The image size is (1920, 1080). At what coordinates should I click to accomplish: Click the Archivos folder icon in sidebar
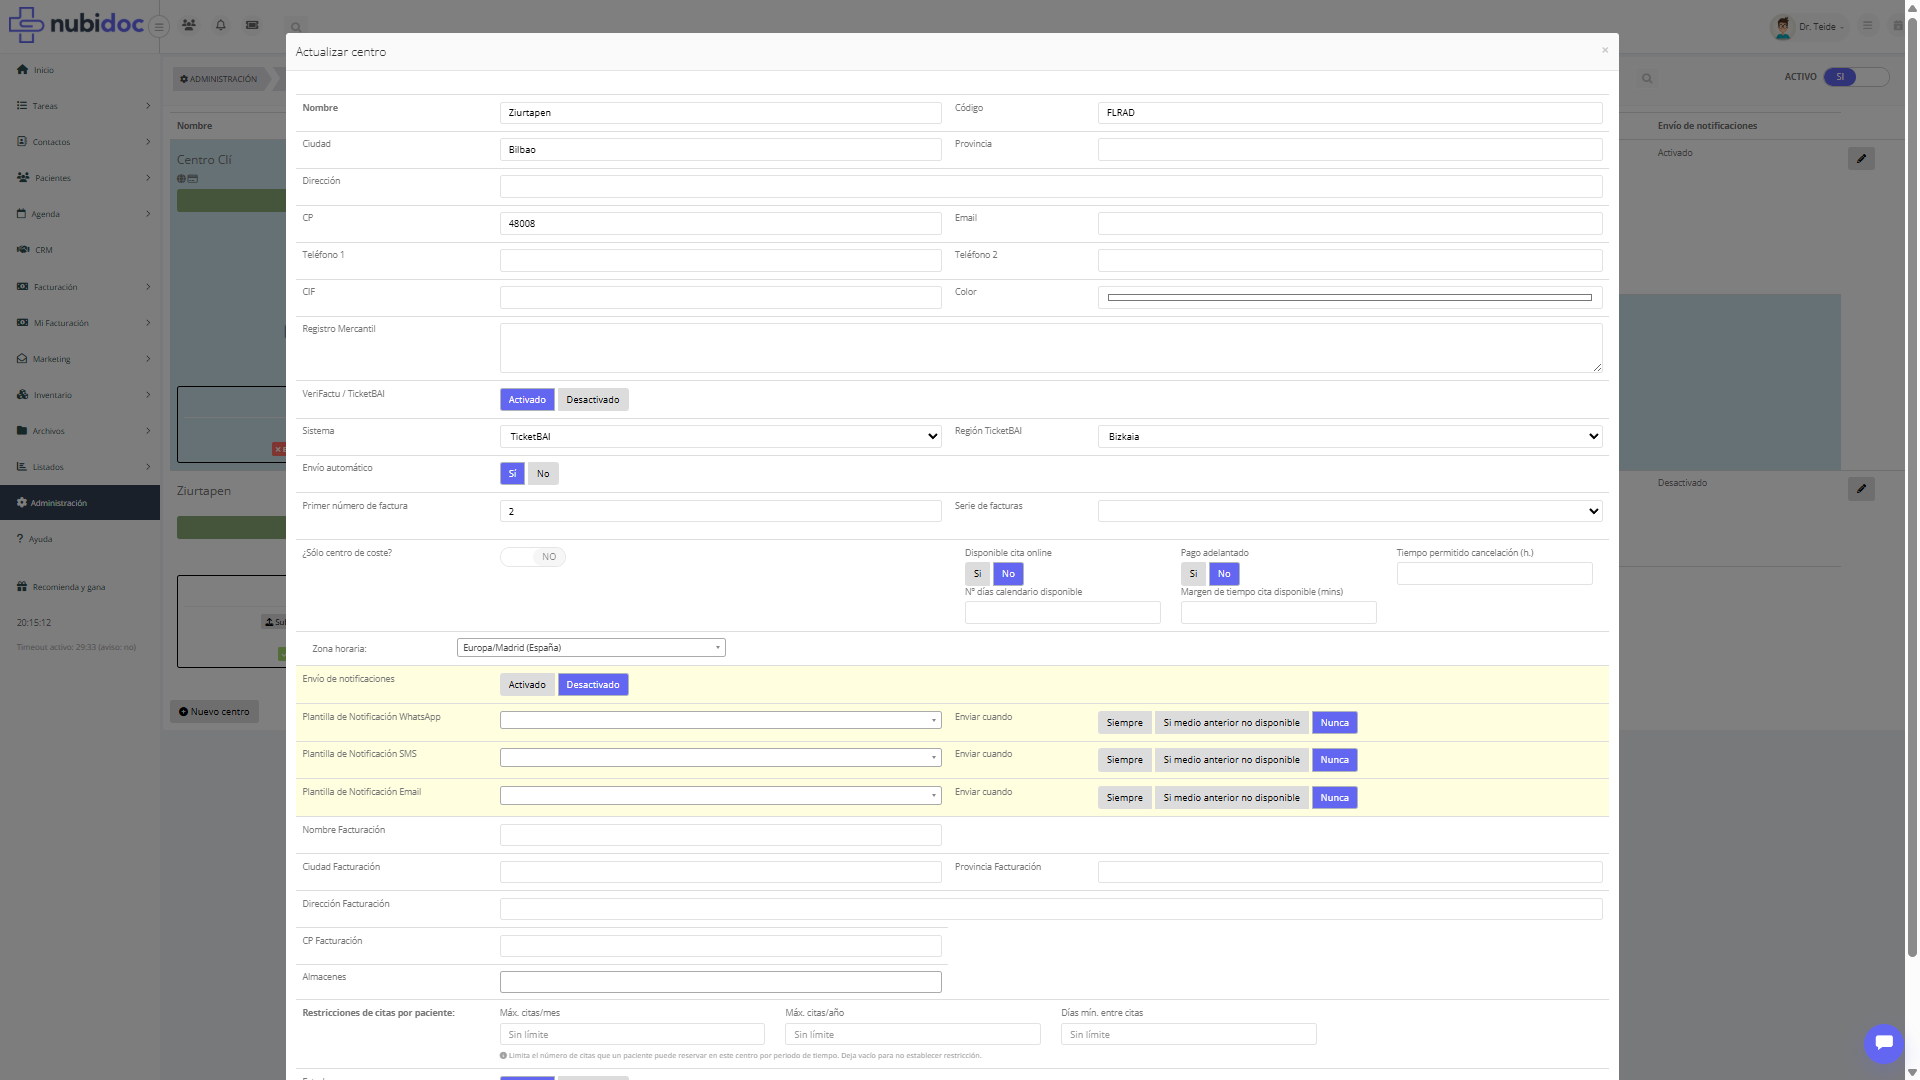[x=22, y=430]
